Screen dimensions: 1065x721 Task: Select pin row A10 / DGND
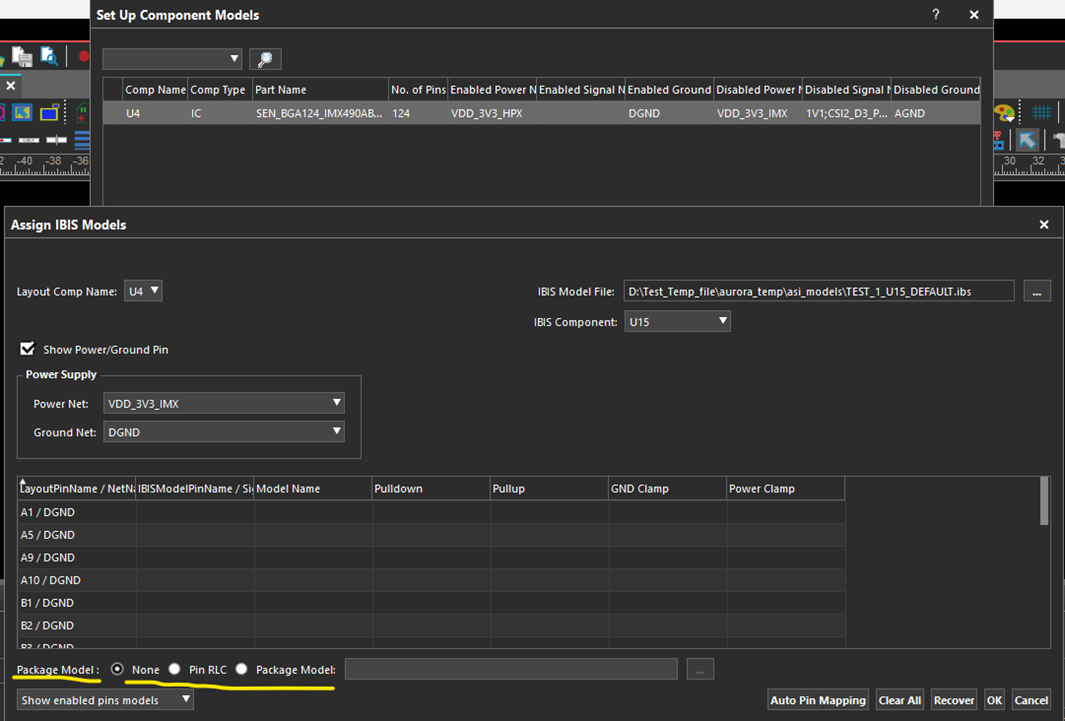(x=431, y=580)
